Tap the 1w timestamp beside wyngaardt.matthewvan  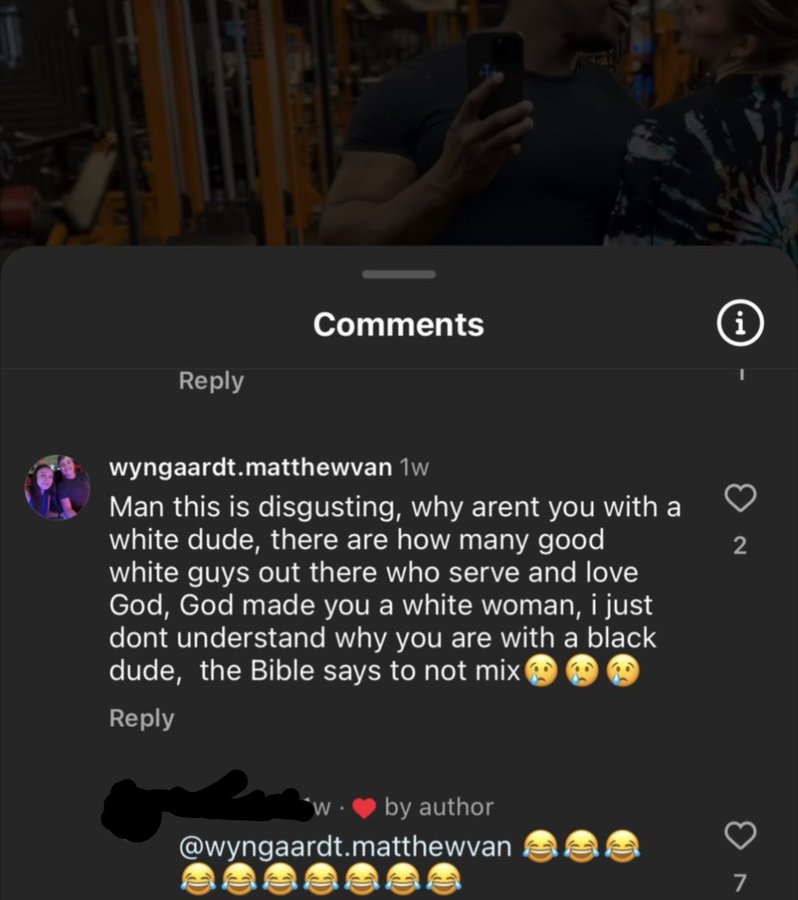(x=413, y=468)
